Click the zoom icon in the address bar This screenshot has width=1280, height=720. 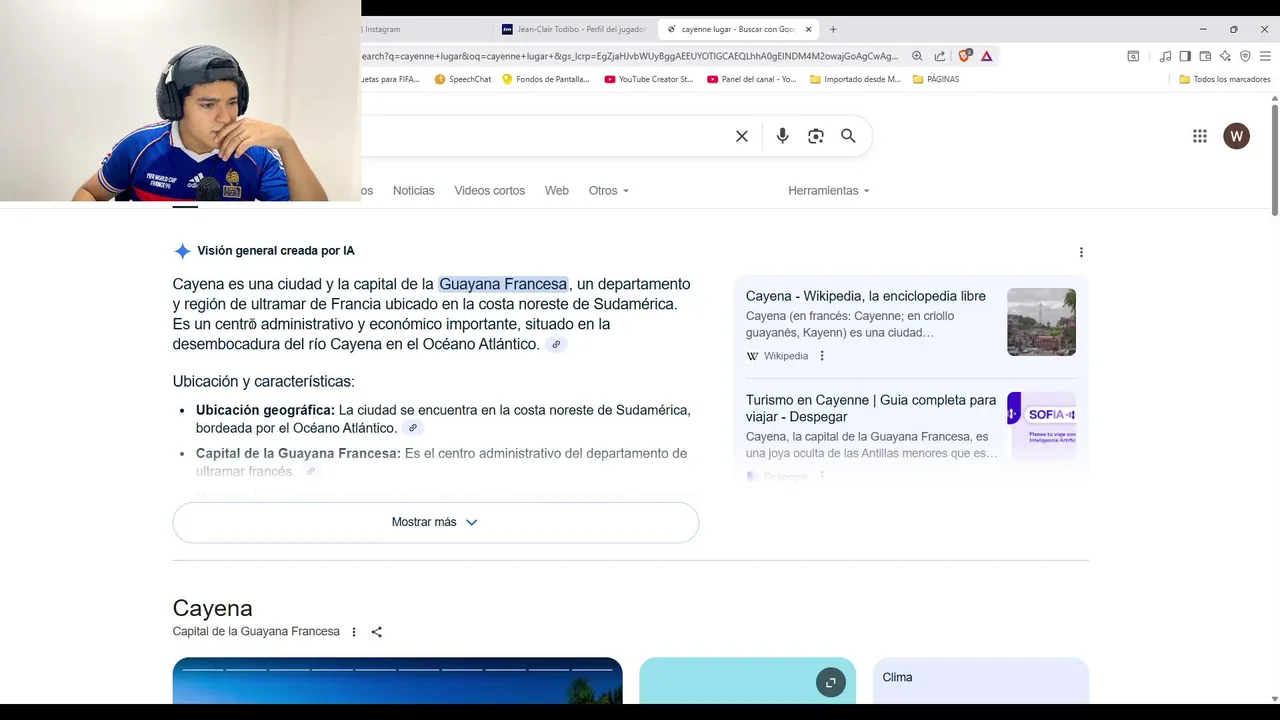[917, 56]
